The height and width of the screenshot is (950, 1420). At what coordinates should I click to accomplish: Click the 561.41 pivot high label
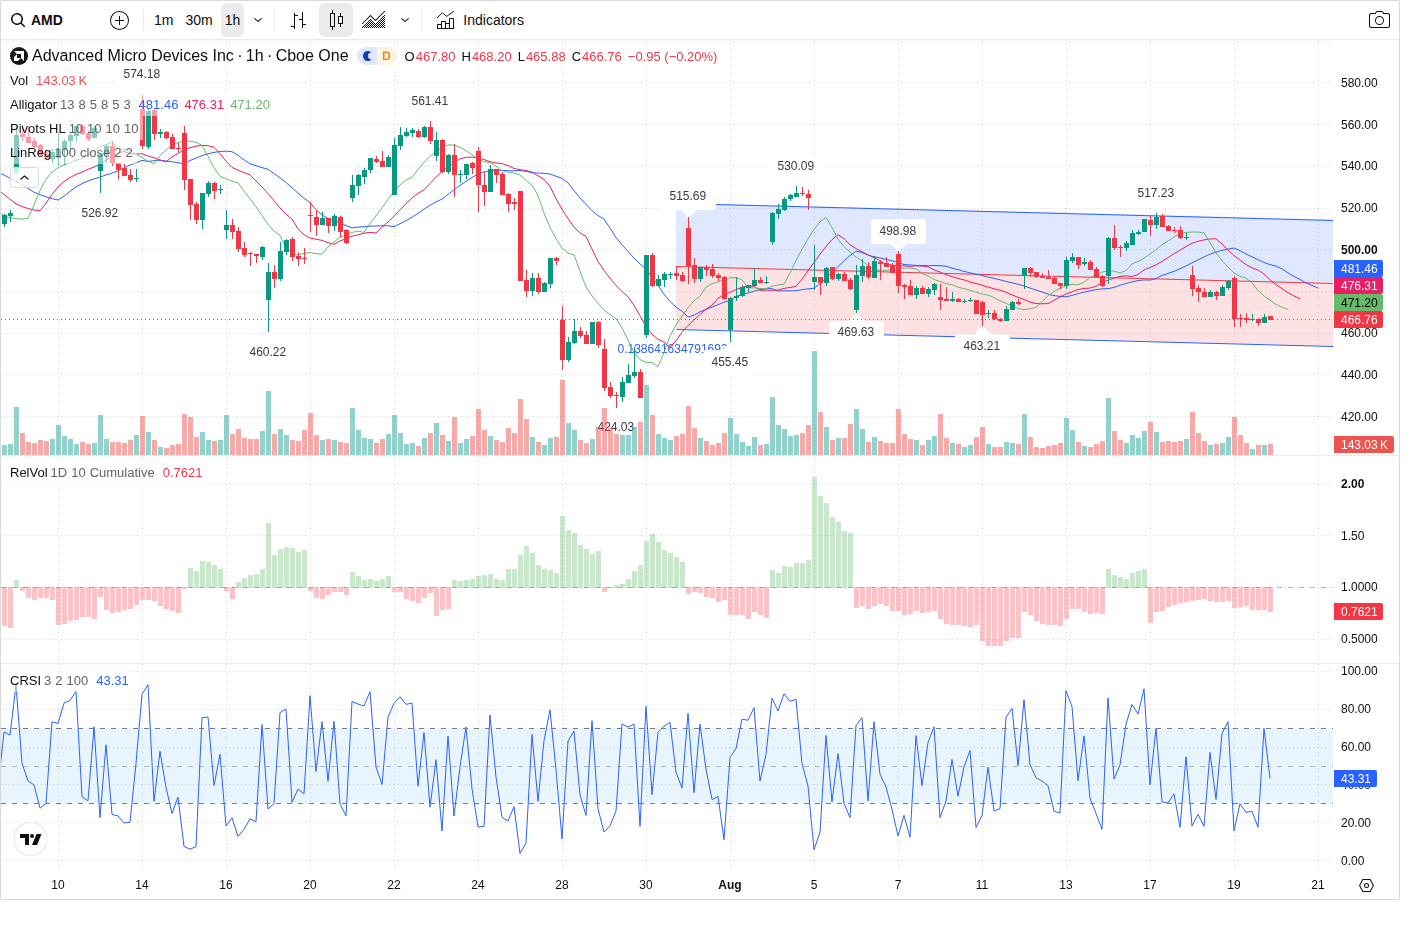429,101
